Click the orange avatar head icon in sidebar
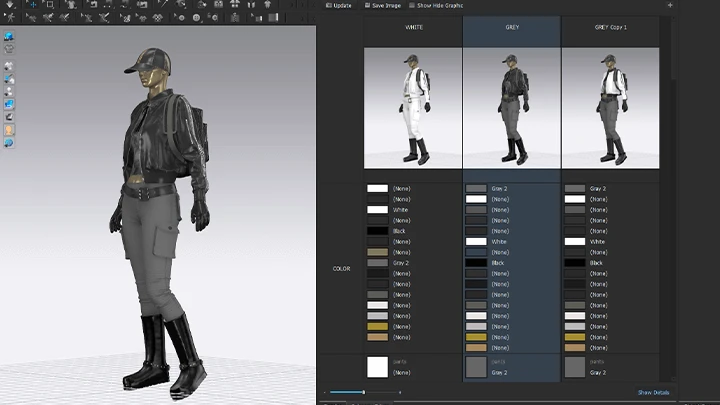Viewport: 720px width, 405px height. [9, 130]
